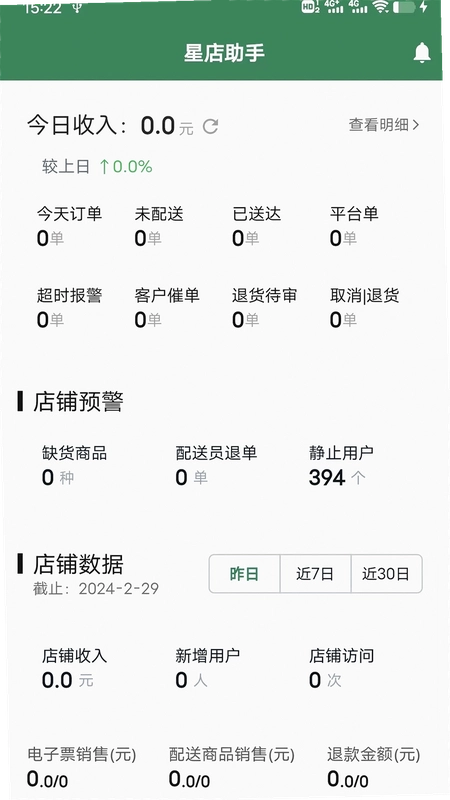
Task: View 已送达 delivered orders
Action: pyautogui.click(x=256, y=226)
